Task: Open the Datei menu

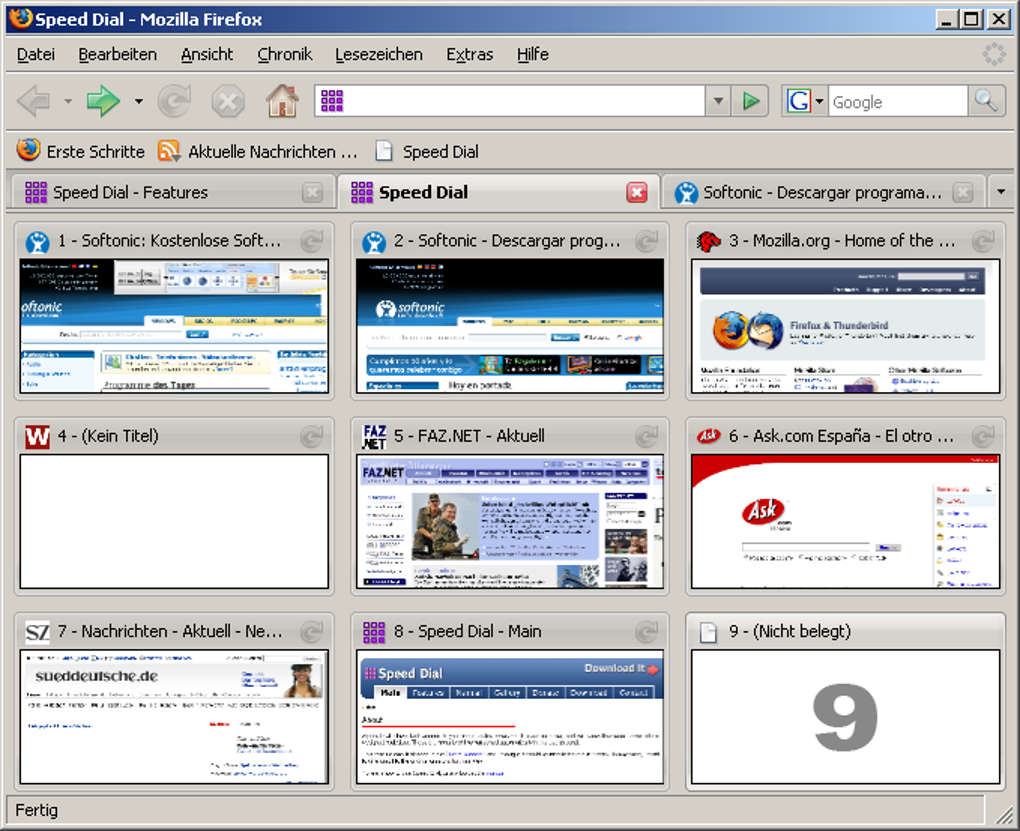Action: 36,55
